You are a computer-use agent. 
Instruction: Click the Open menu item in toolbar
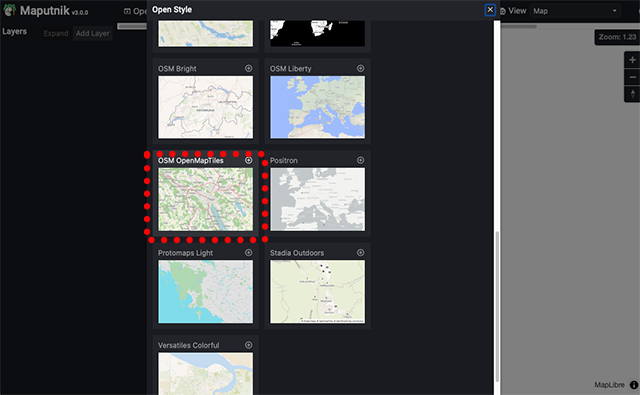[x=135, y=11]
